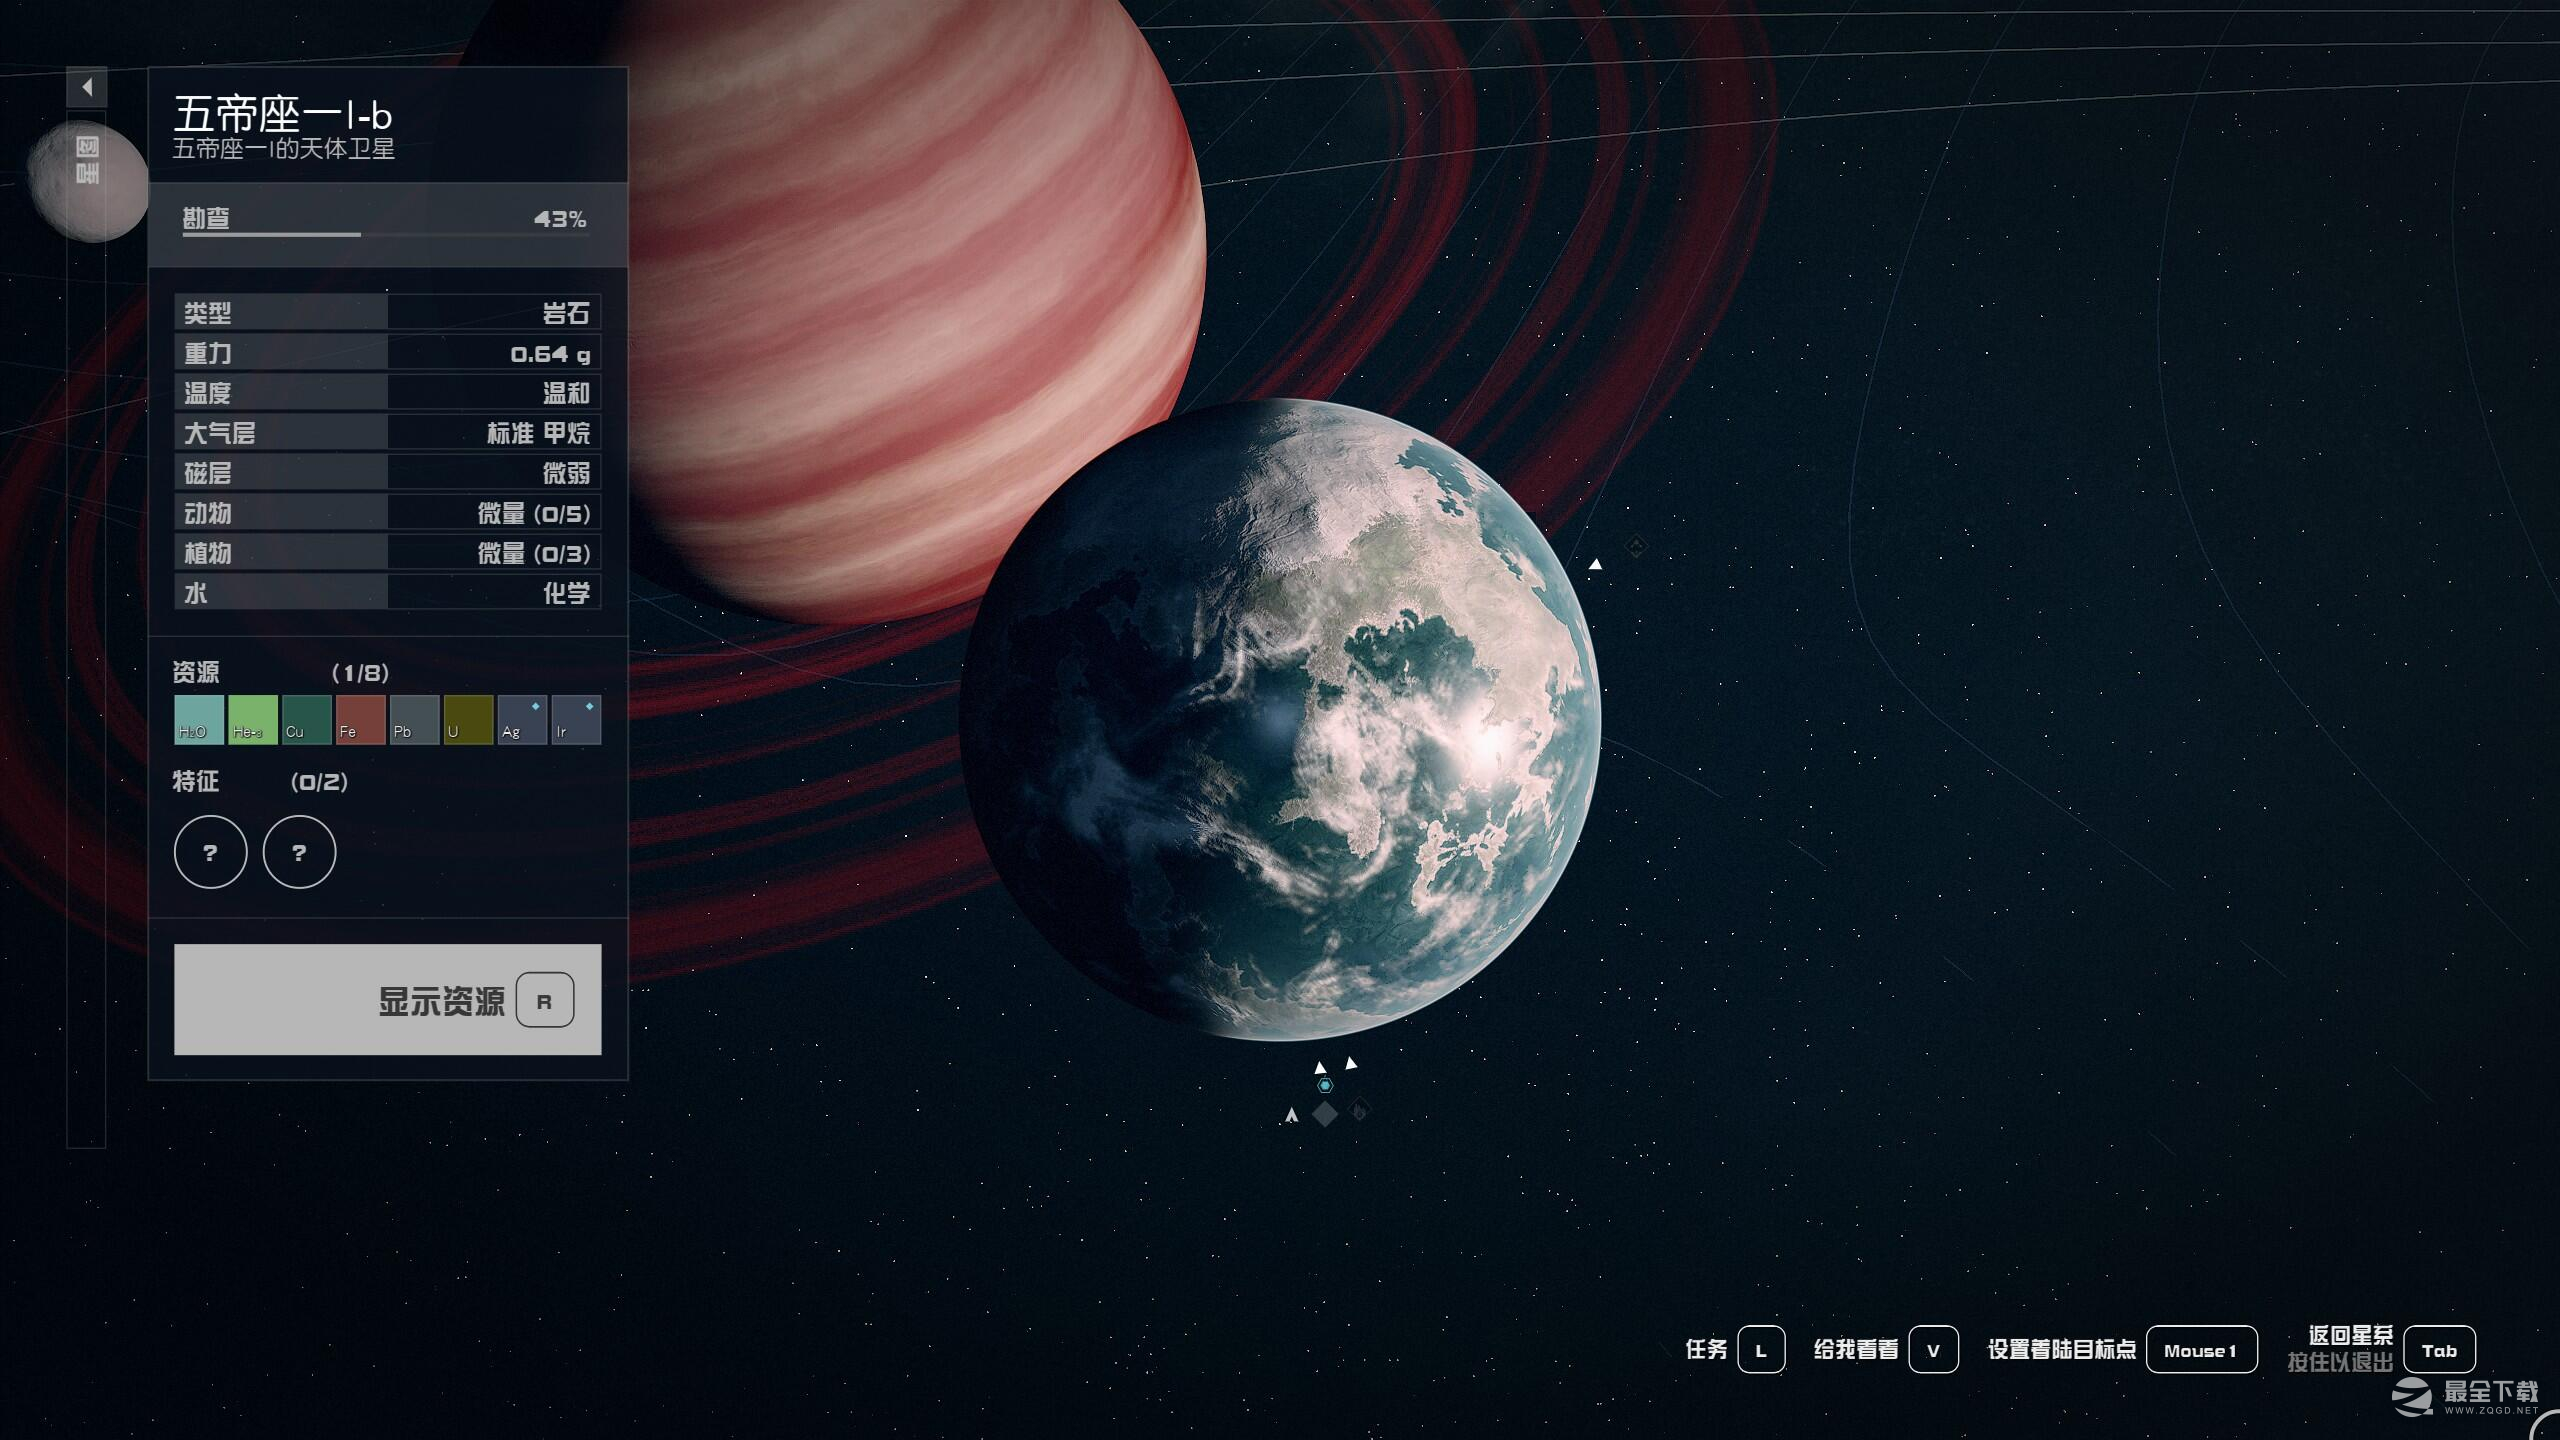Select the 动物 微量 (0/5) row
The height and width of the screenshot is (1440, 2560).
(x=388, y=512)
